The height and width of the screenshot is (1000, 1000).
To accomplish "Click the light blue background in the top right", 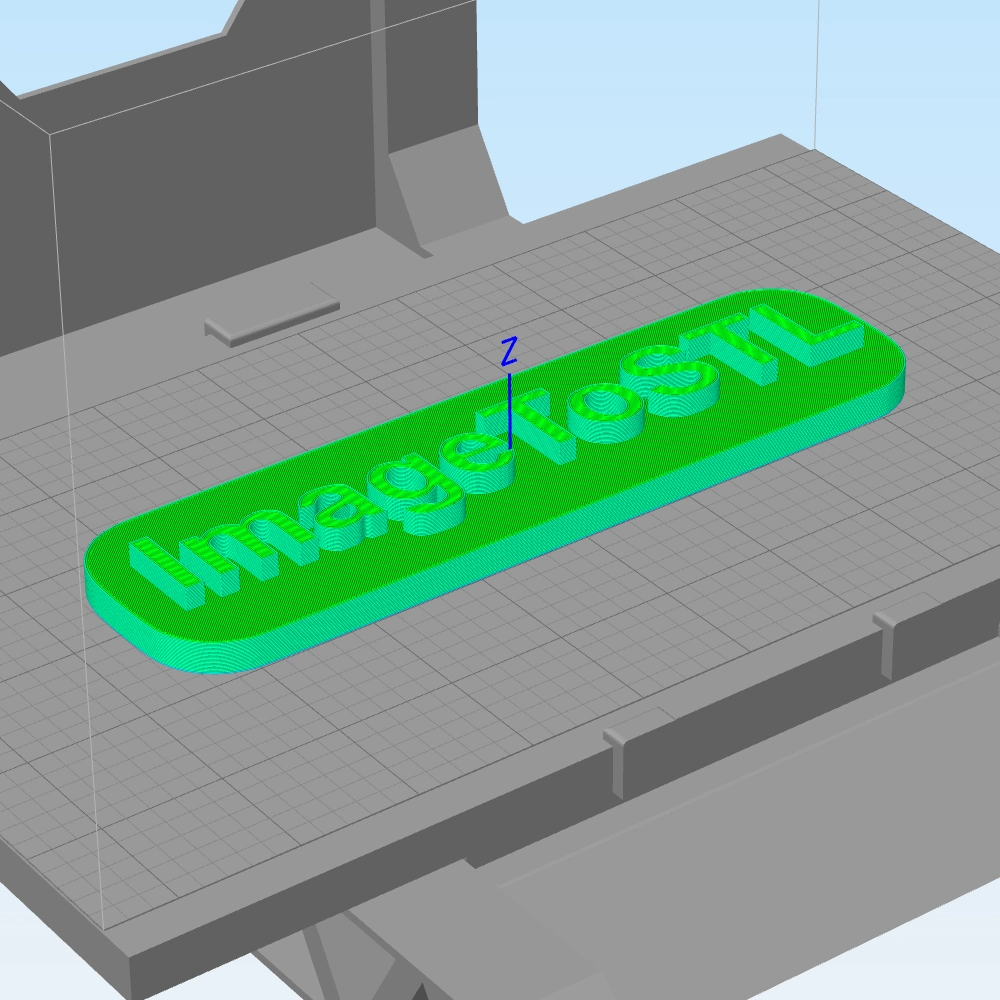I will [900, 80].
